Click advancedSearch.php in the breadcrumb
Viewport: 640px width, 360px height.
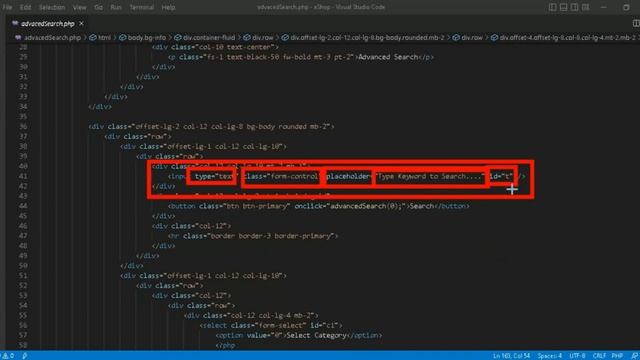[52, 38]
